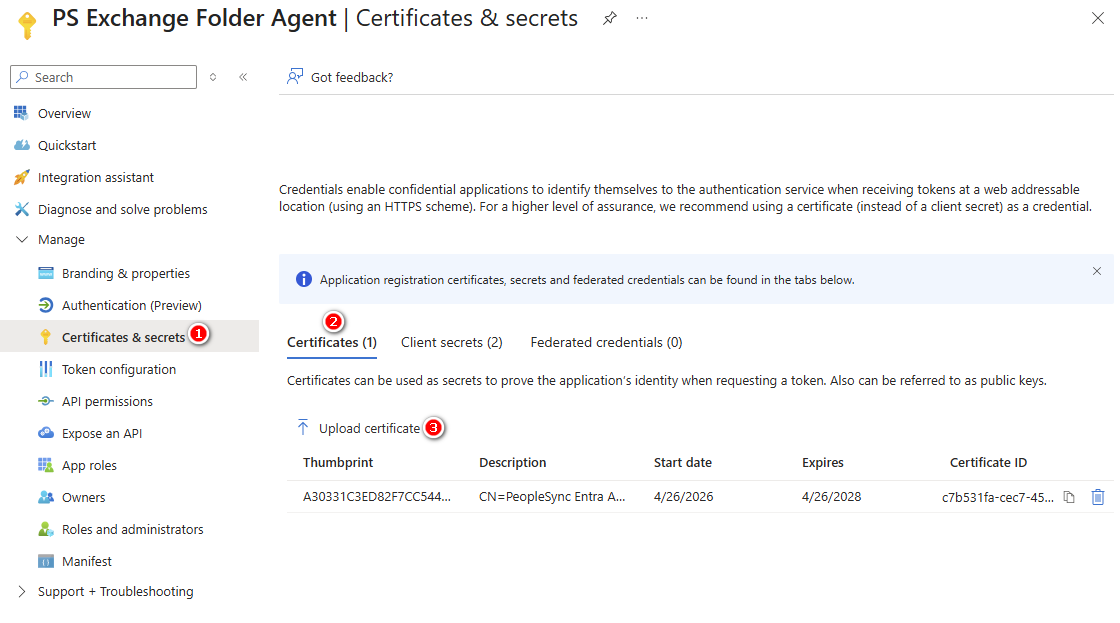Image resolution: width=1120 pixels, height=623 pixels.
Task: Click thumbprint A30331C3ED82F7CC544...
Action: 377,497
